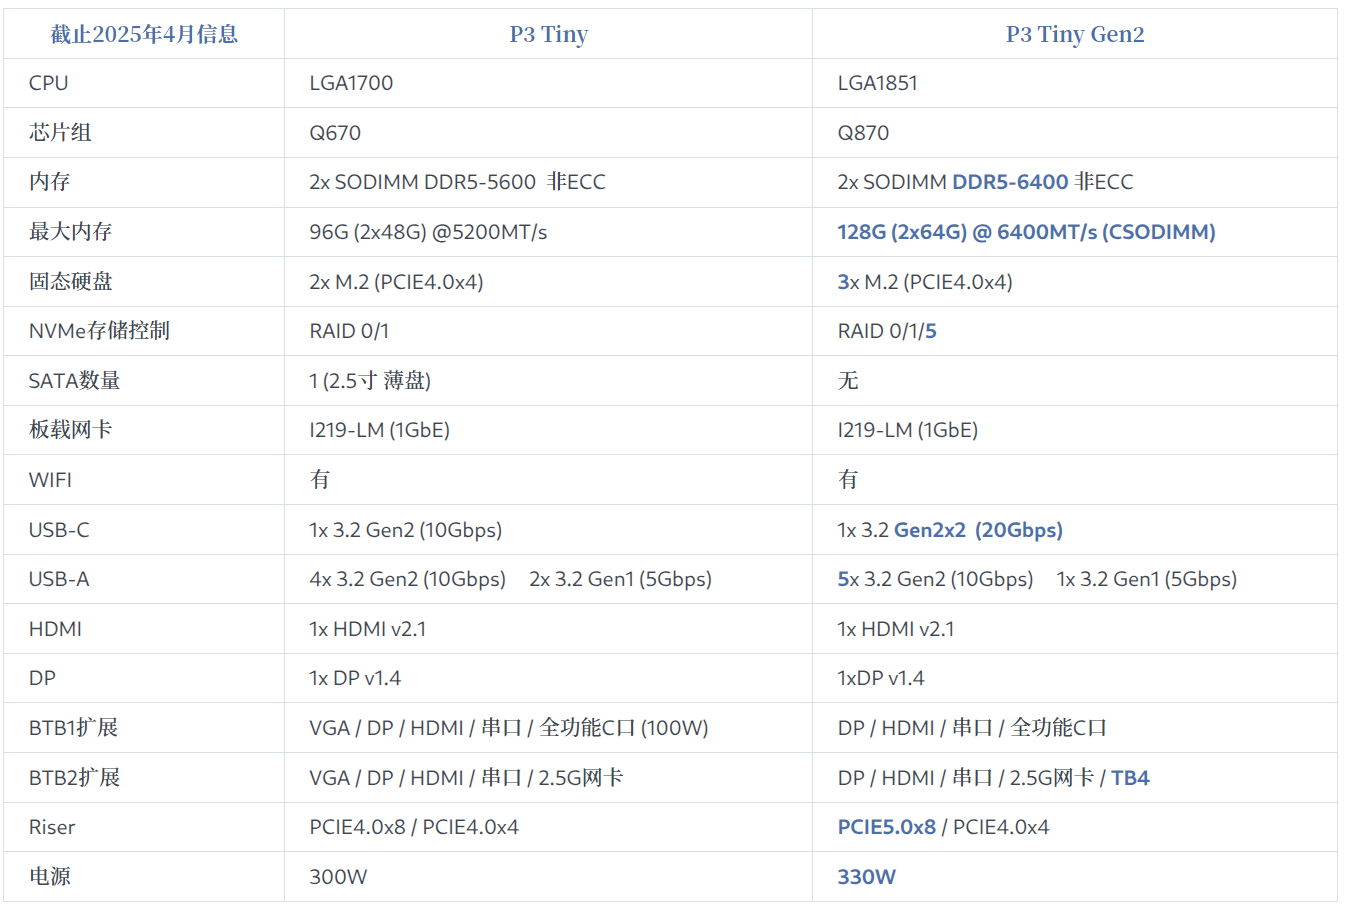Select the 'USB-A' row label
Viewport: 1348px width, 905px height.
59,579
